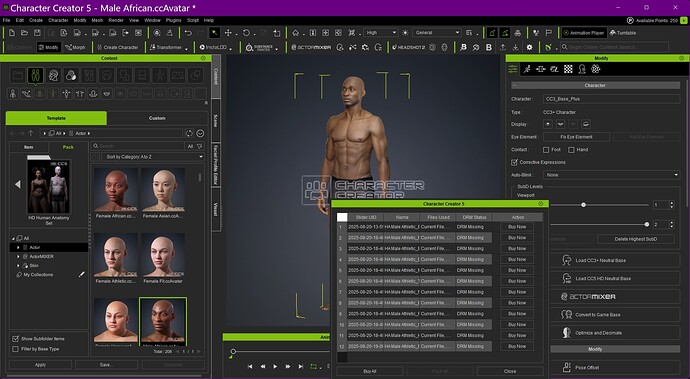The height and width of the screenshot is (379, 690).
Task: Expand the ActorMIXER tree node
Action: (18, 256)
